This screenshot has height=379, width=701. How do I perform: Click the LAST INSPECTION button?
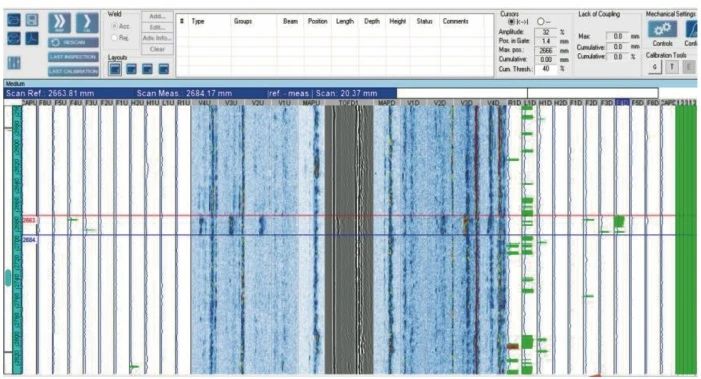[x=73, y=57]
